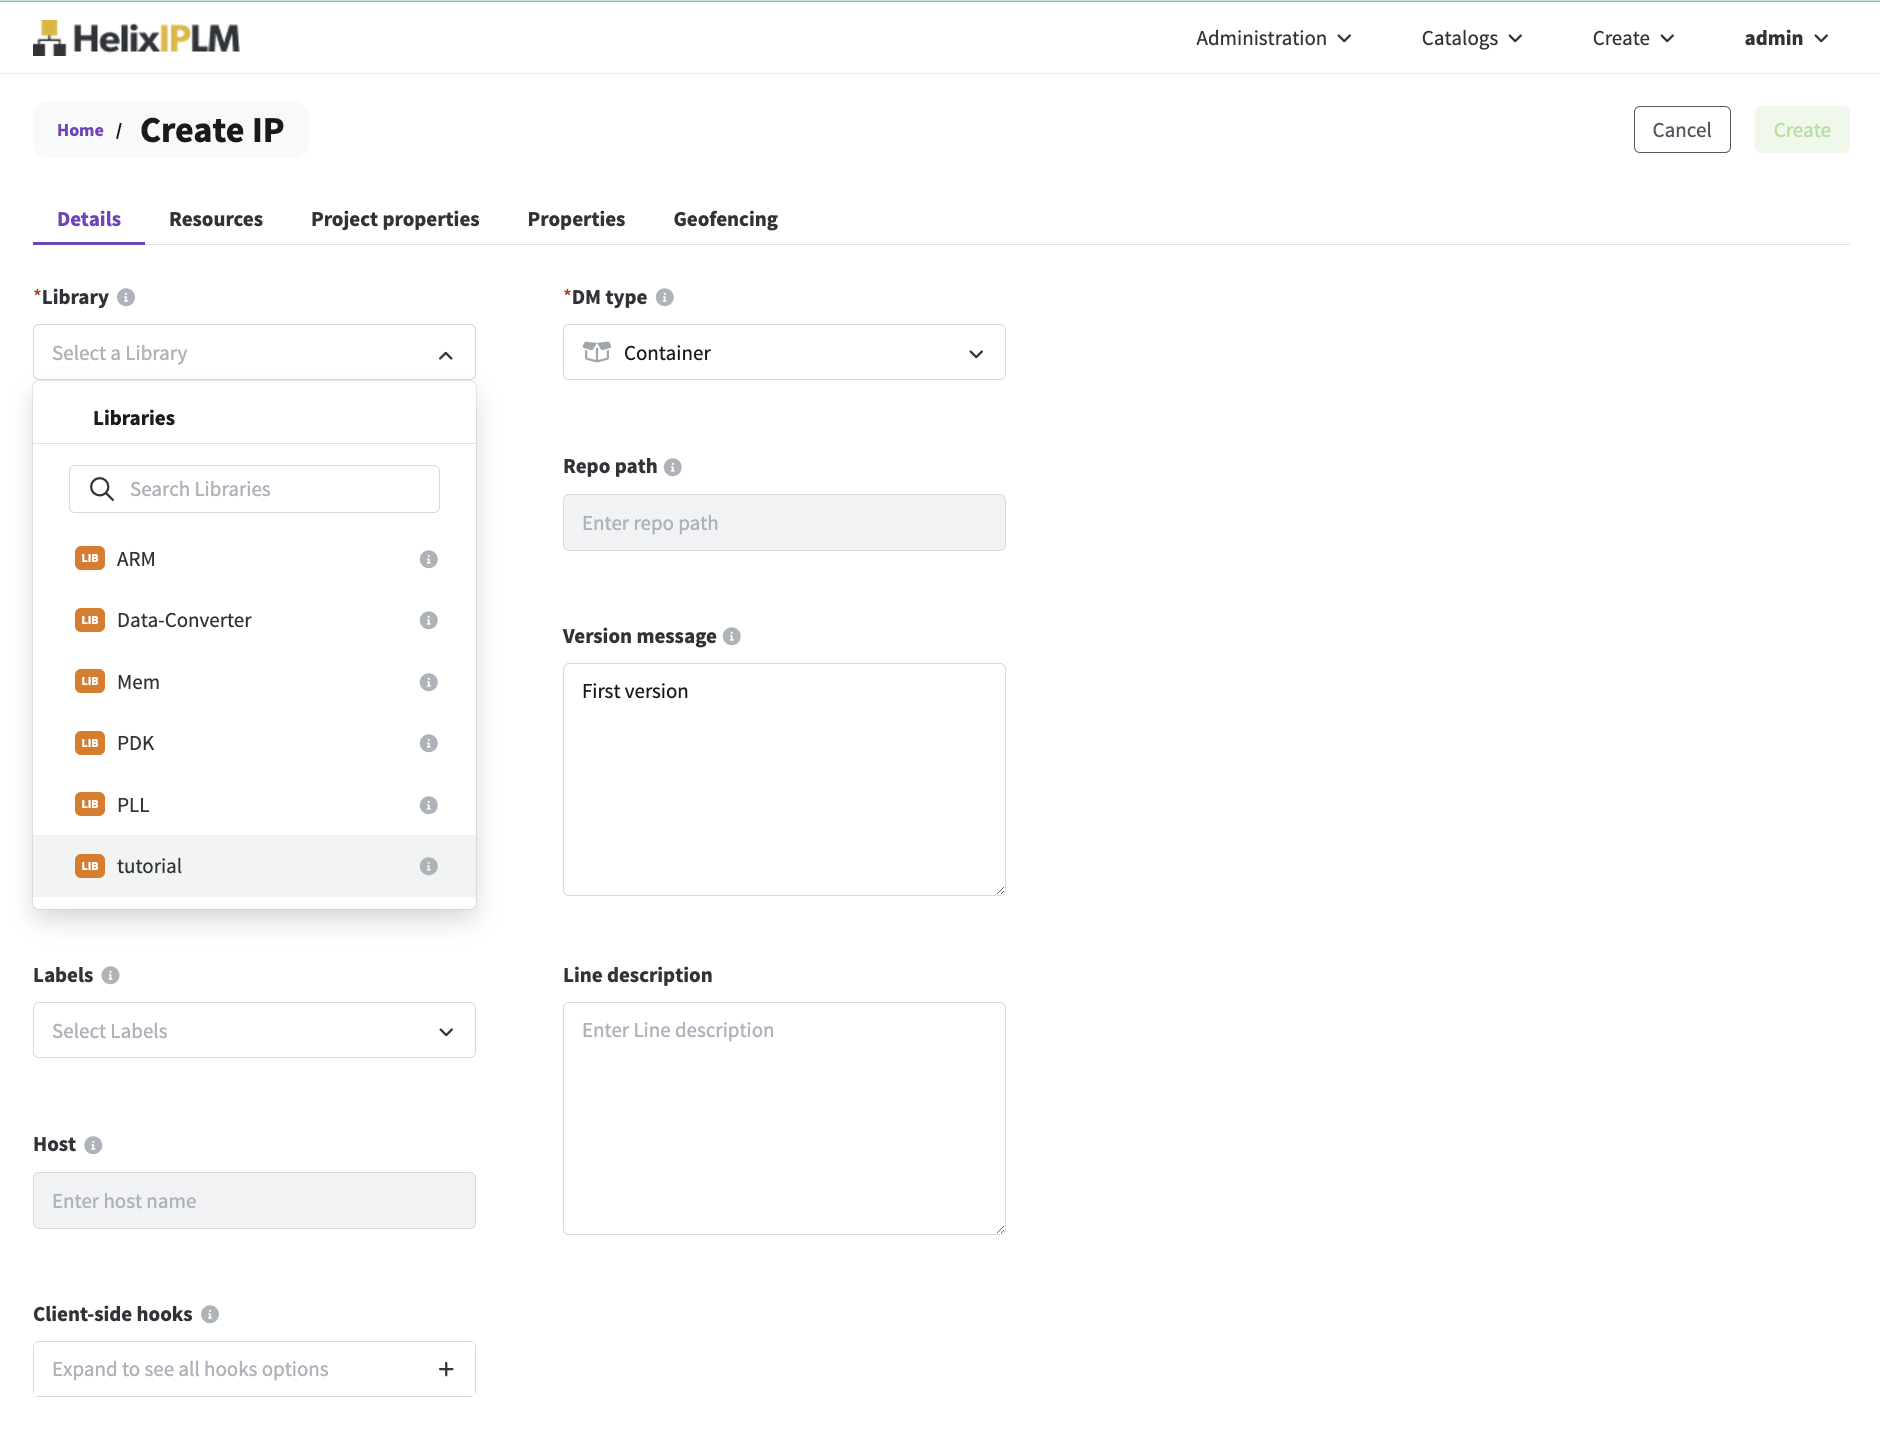Click the Repo path info icon

(673, 467)
